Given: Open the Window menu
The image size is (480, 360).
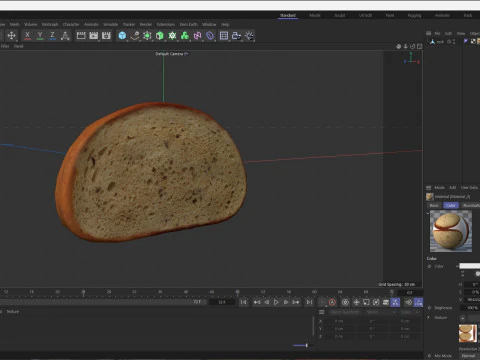Looking at the screenshot, I should point(209,24).
